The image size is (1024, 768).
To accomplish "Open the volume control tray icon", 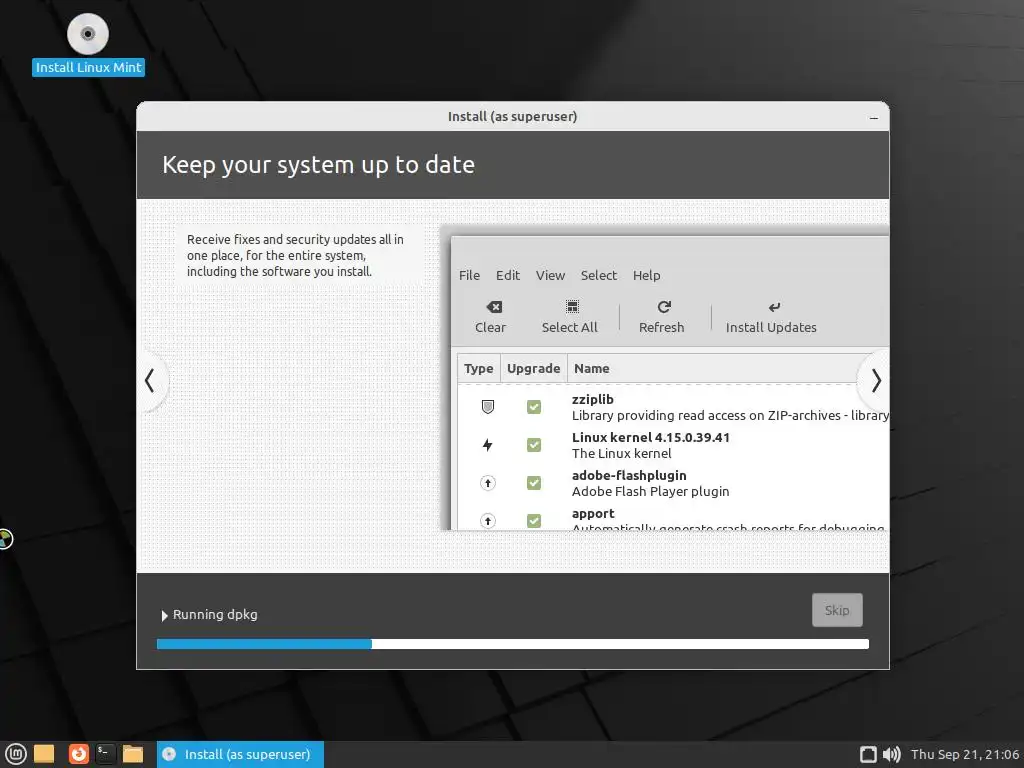I will click(x=891, y=754).
